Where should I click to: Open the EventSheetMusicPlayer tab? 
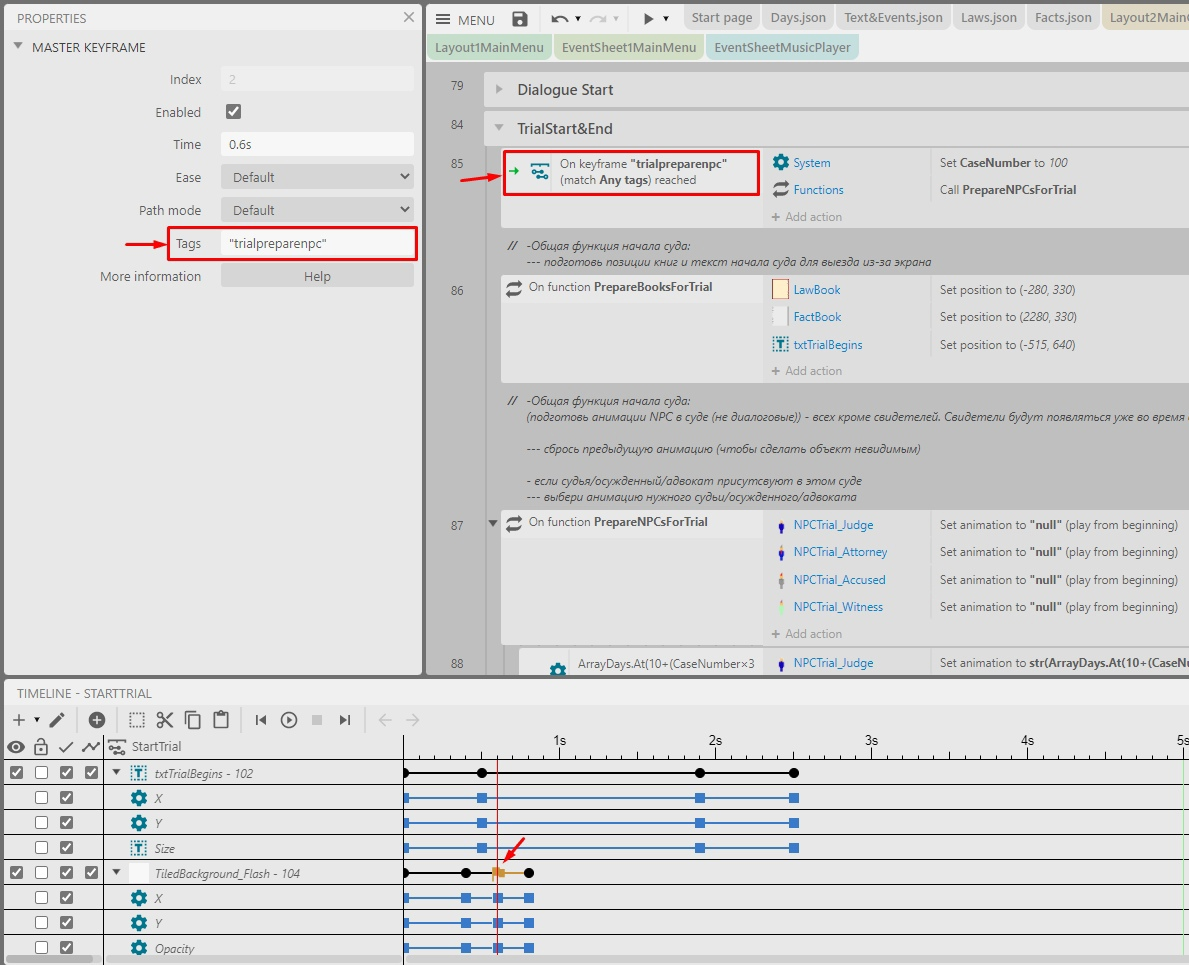pyautogui.click(x=782, y=47)
